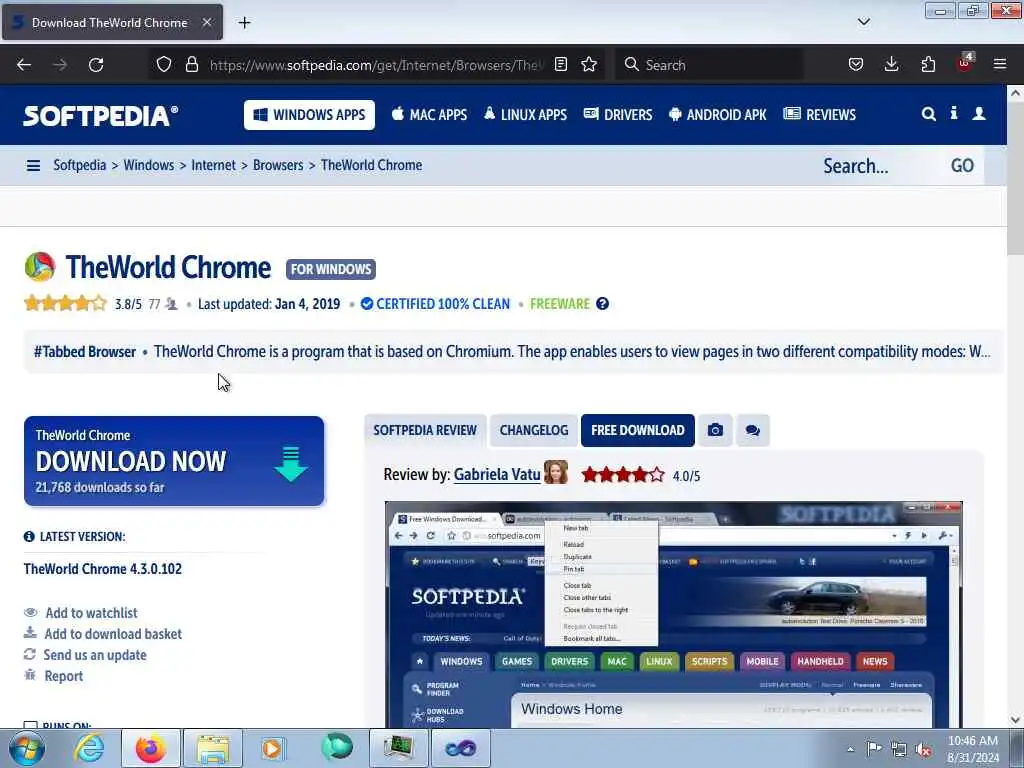Open the Firefox downloads panel icon
The height and width of the screenshot is (768, 1024).
pyautogui.click(x=891, y=64)
